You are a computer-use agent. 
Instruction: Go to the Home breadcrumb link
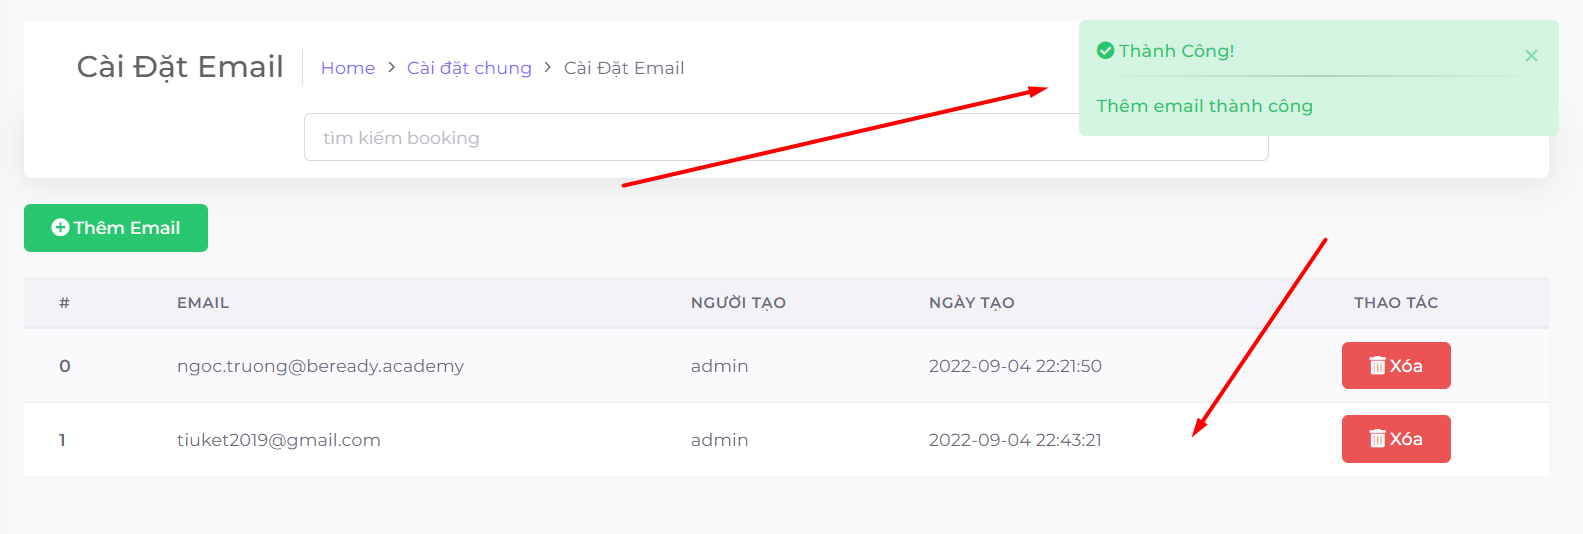click(x=348, y=68)
